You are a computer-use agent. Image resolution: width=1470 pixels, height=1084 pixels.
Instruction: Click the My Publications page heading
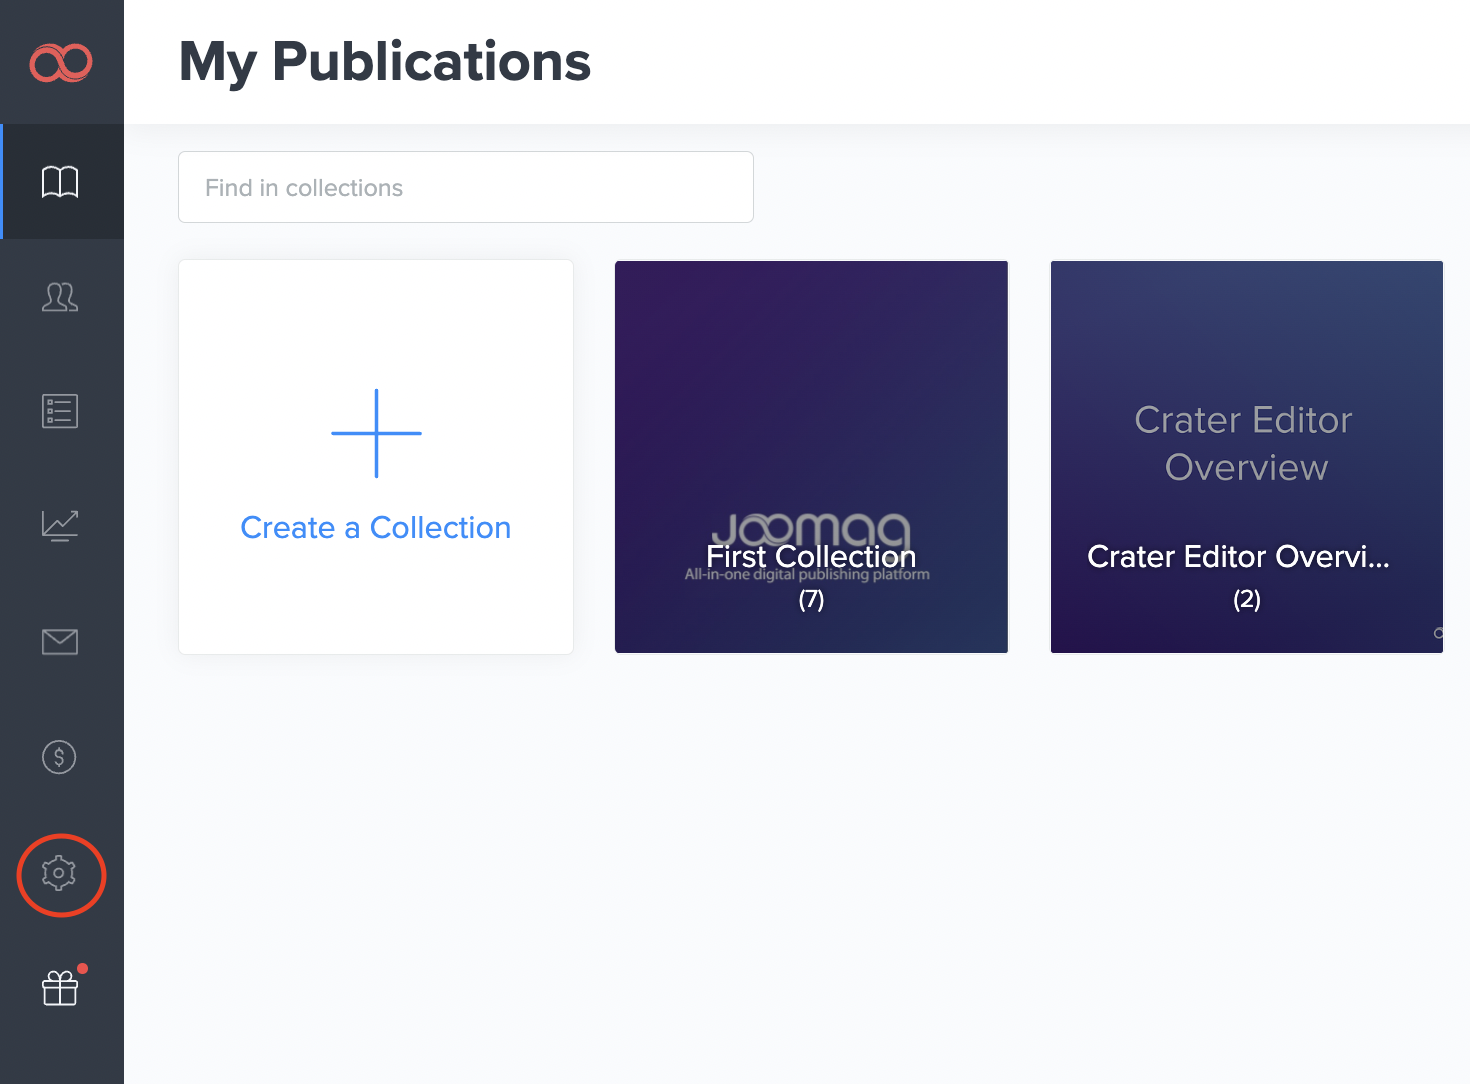coord(385,62)
